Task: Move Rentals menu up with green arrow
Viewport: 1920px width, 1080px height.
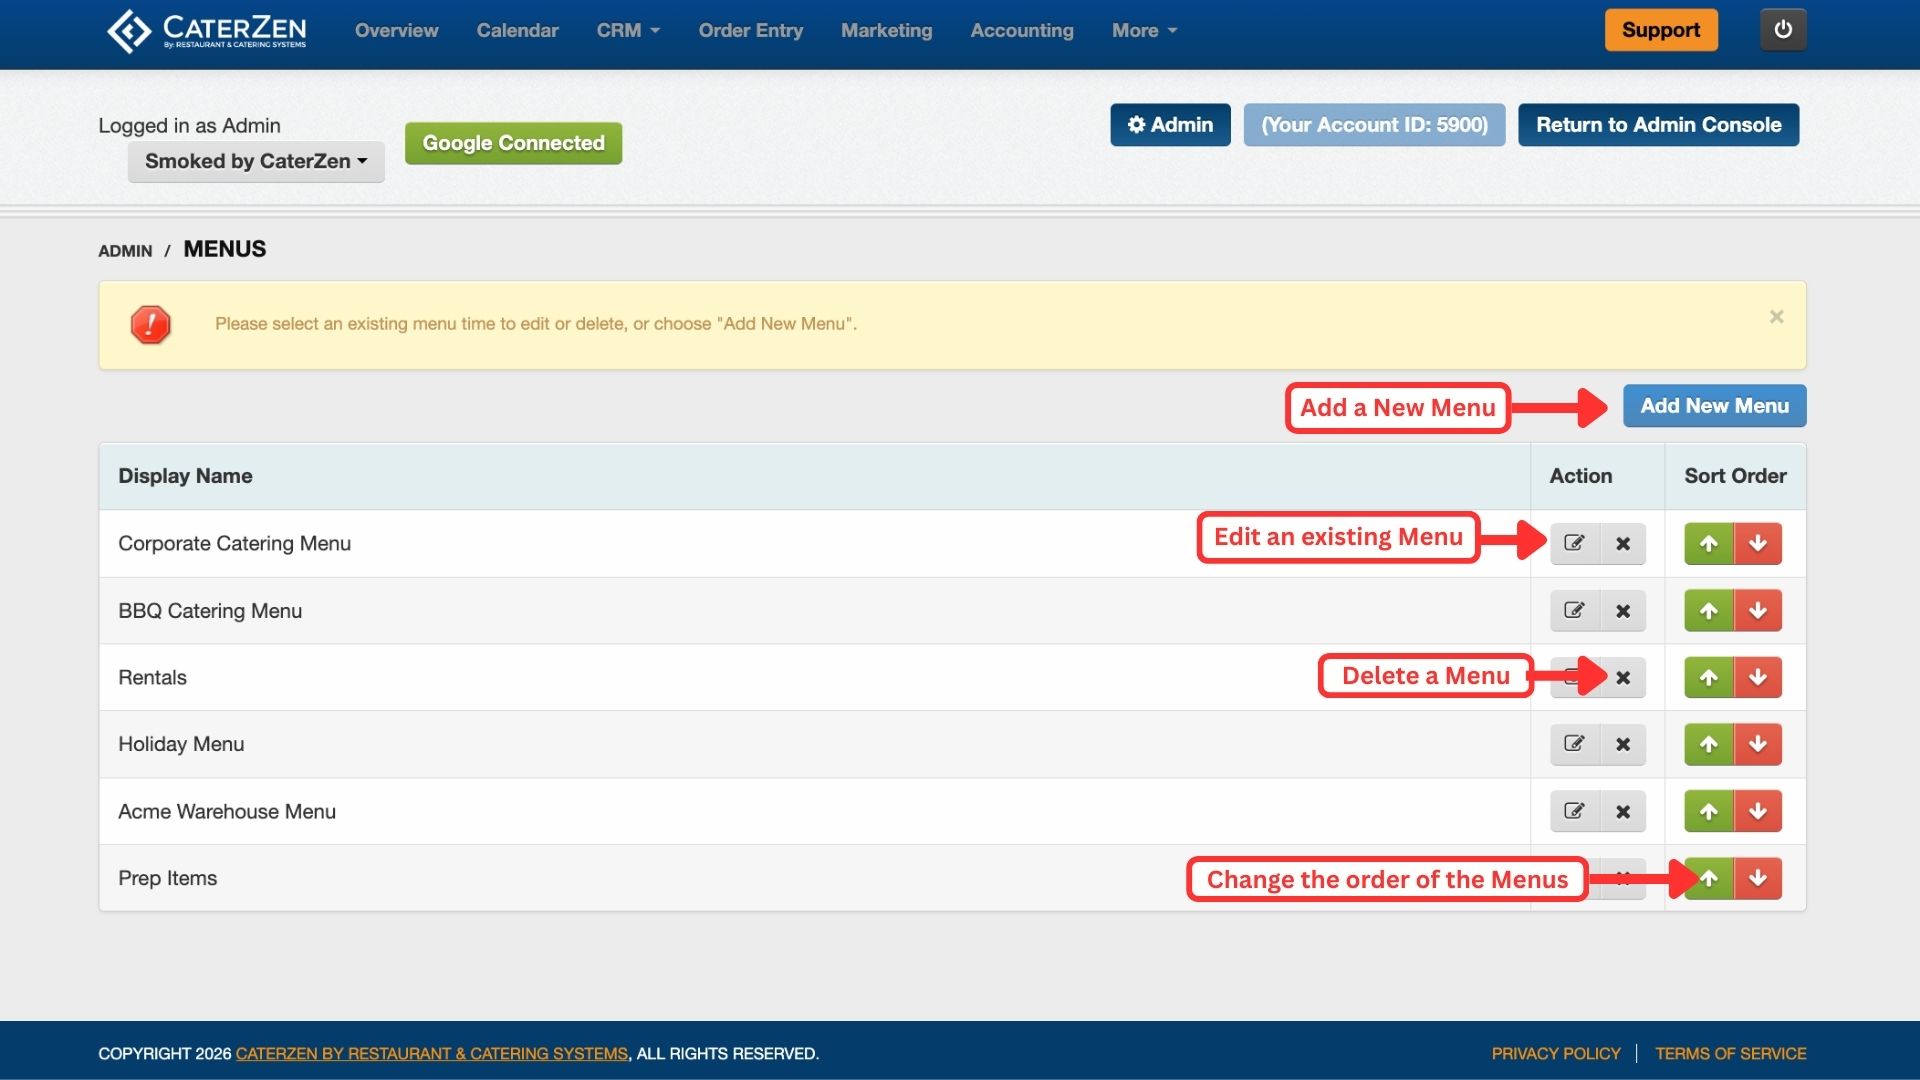Action: (1708, 678)
